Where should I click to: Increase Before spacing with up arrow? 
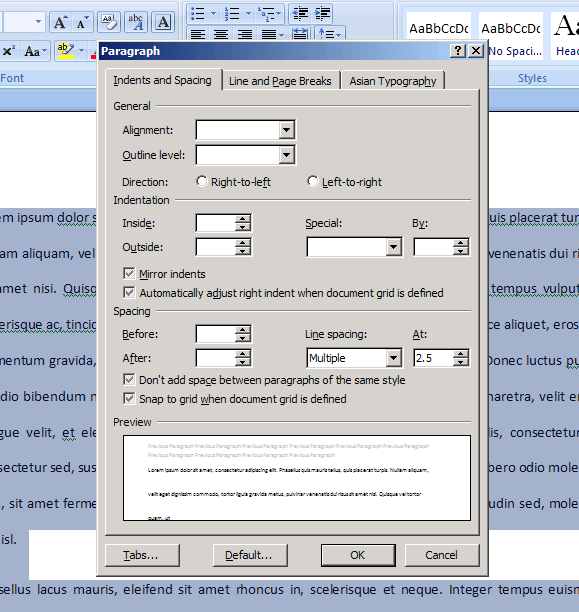pos(243,330)
